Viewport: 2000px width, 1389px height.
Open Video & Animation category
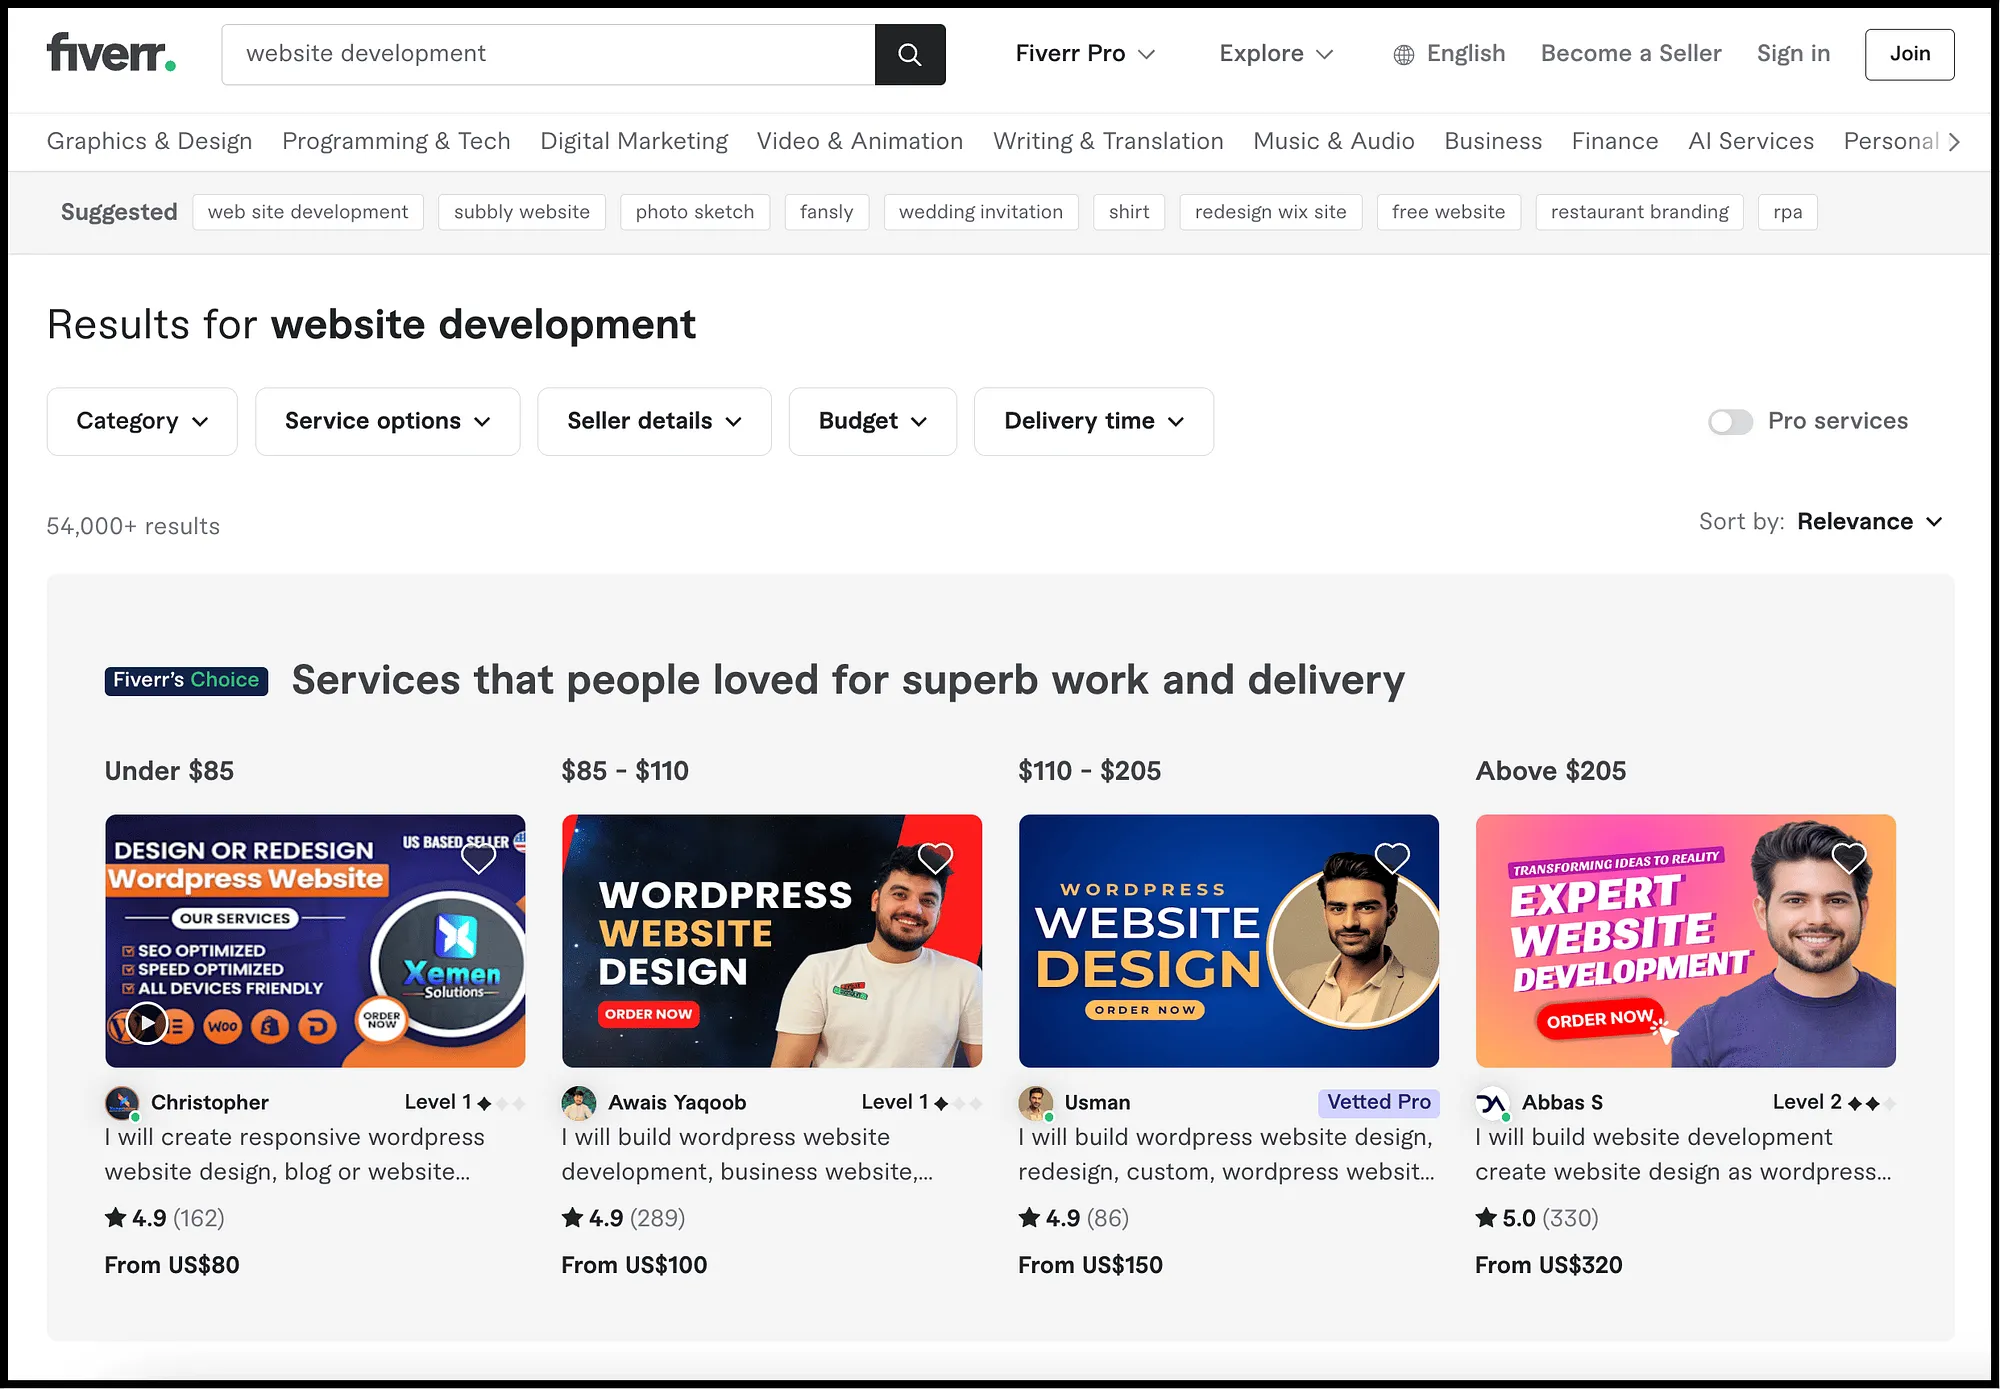[860, 142]
